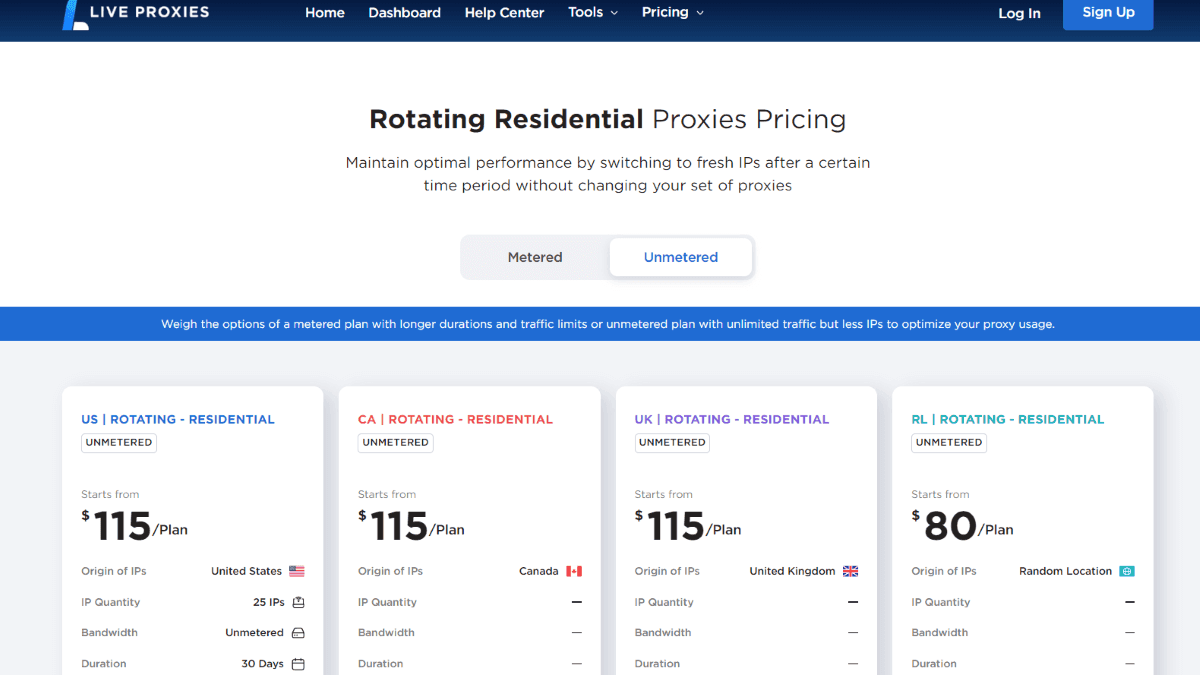The image size is (1200, 675).
Task: Click the IP Quantity icon beside 25 IPs
Action: point(298,602)
